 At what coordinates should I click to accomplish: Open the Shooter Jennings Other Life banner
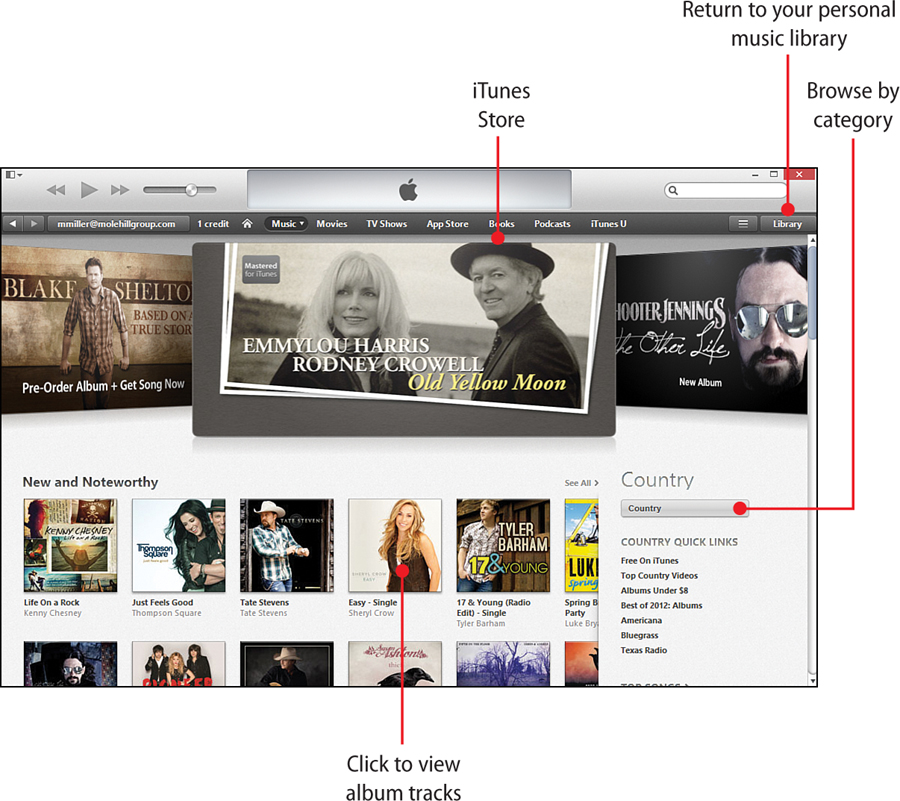[x=712, y=329]
